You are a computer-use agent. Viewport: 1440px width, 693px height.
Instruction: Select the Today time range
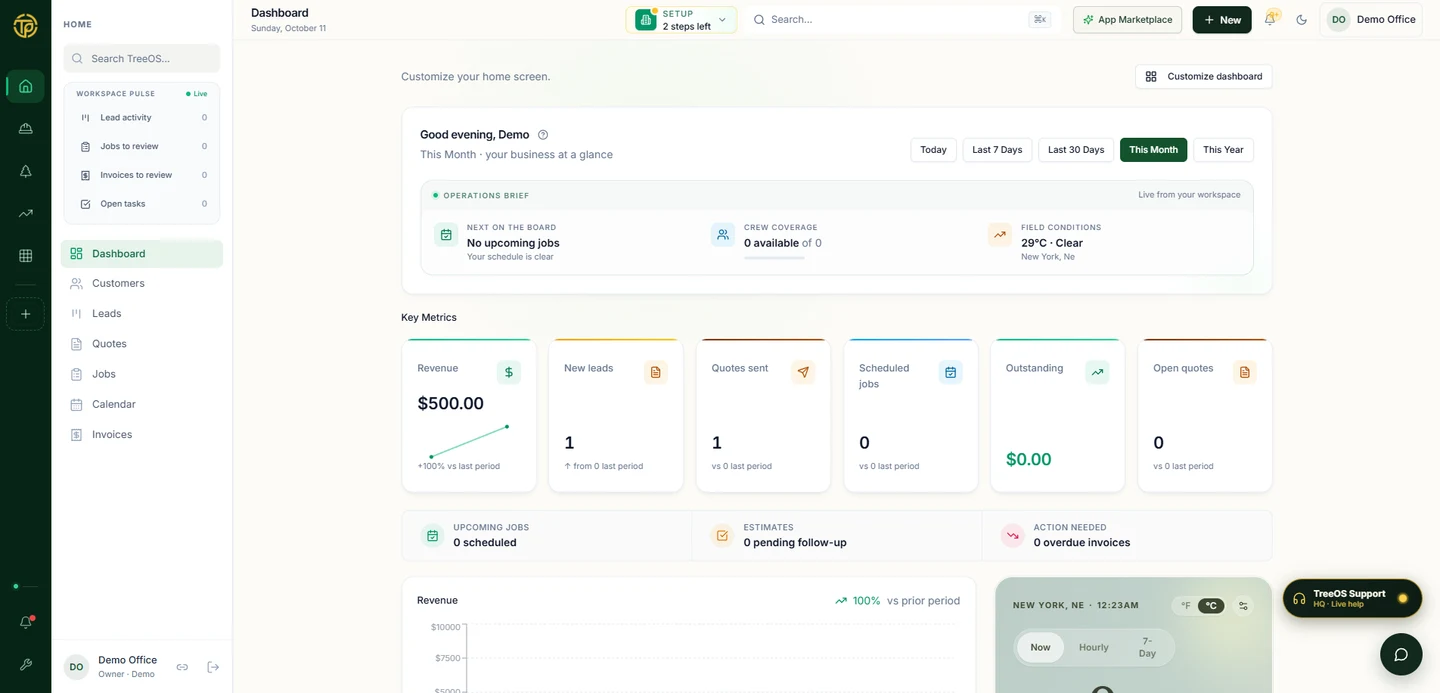coord(933,150)
